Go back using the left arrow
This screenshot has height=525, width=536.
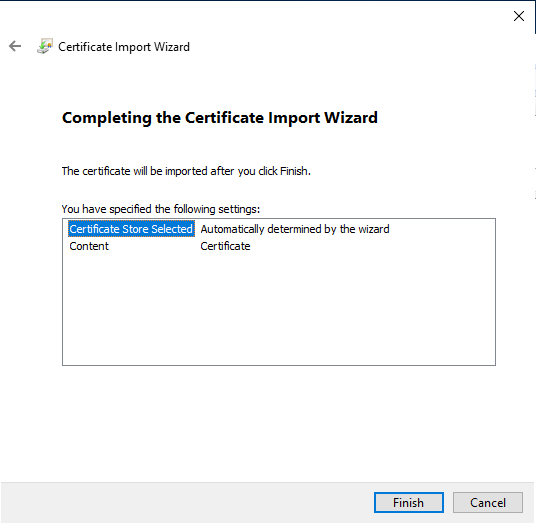click(x=15, y=46)
